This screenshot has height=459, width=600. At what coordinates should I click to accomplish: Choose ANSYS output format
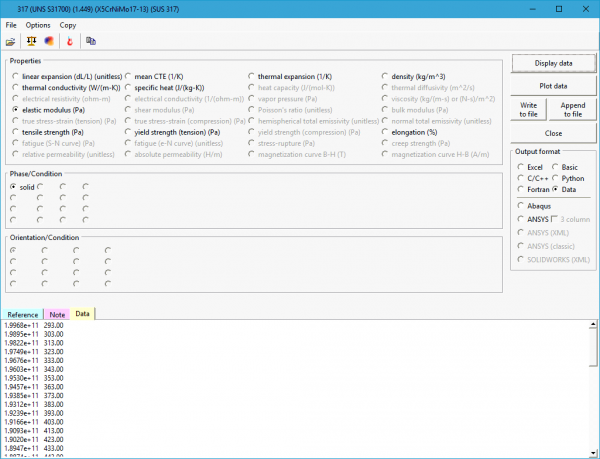point(533,219)
